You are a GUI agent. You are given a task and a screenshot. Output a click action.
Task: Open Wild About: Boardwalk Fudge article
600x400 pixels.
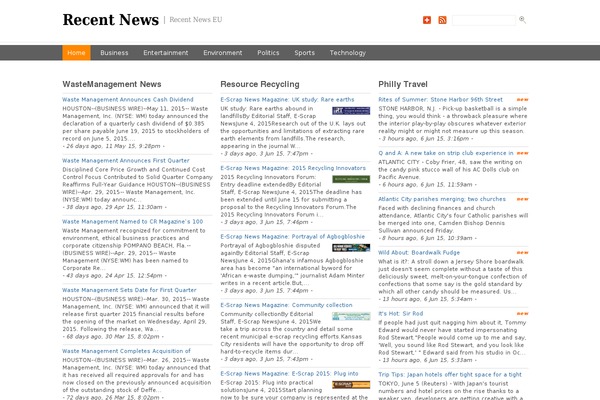point(419,253)
